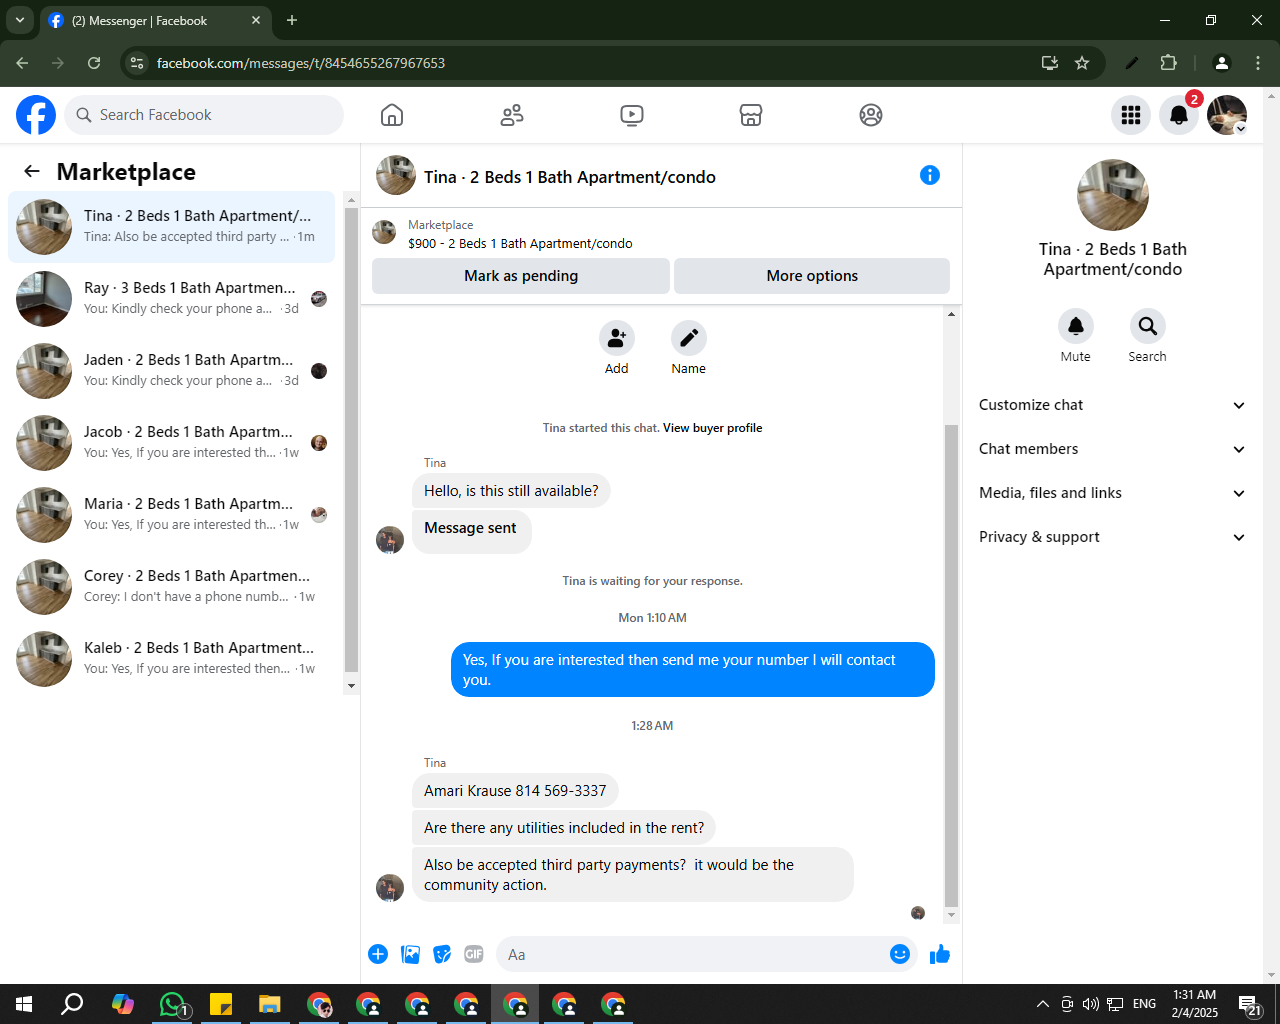This screenshot has height=1024, width=1280.
Task: Click the Facebook logo
Action: pyautogui.click(x=36, y=115)
